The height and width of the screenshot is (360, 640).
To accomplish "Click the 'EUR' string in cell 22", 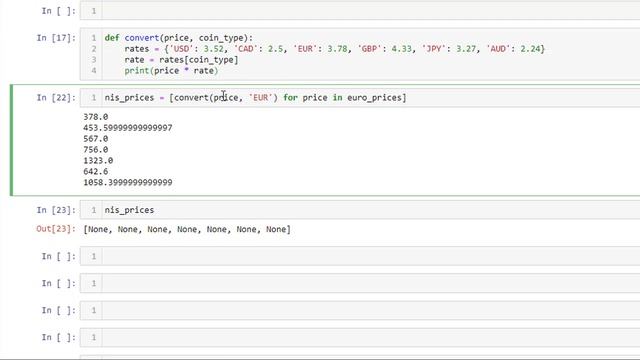I will pyautogui.click(x=260, y=98).
